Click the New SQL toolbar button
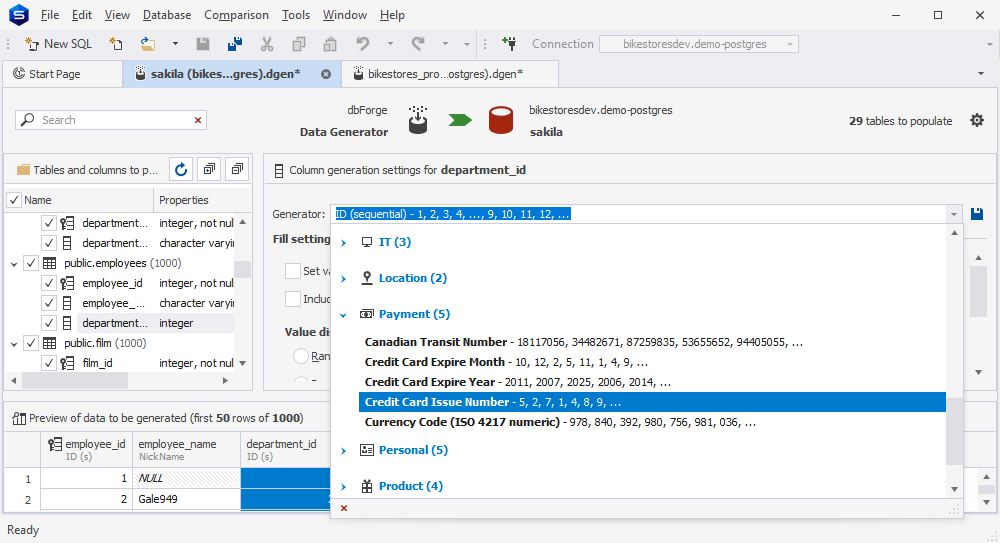The height and width of the screenshot is (543, 1000). 58,44
